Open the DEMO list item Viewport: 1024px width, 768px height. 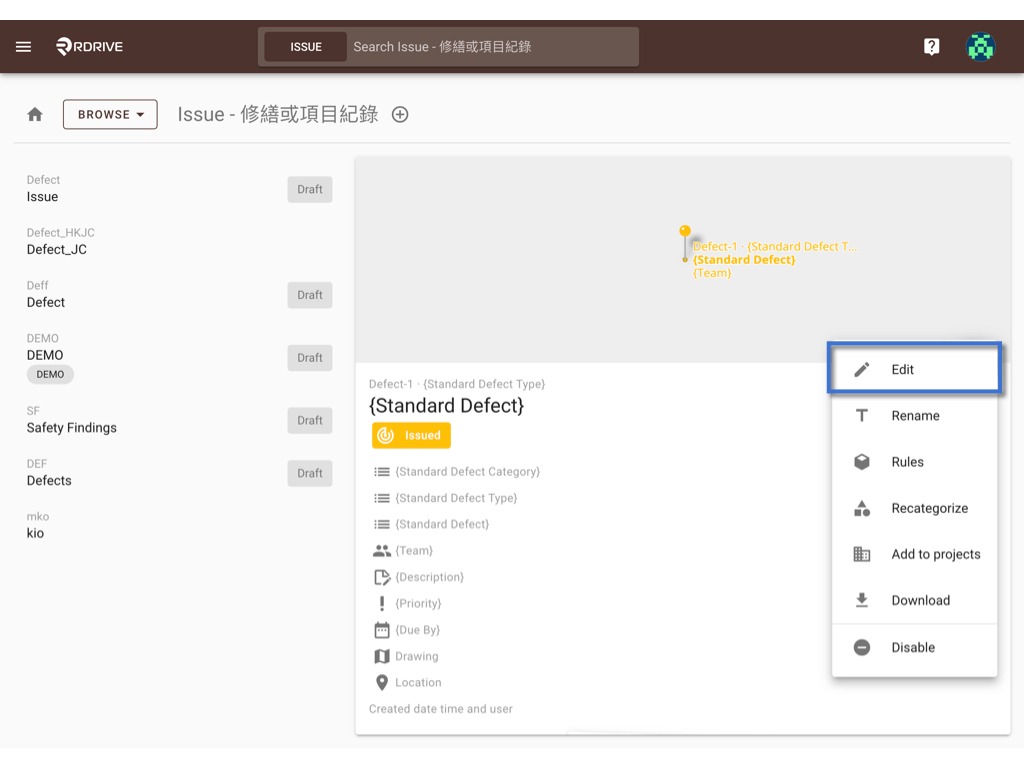179,357
